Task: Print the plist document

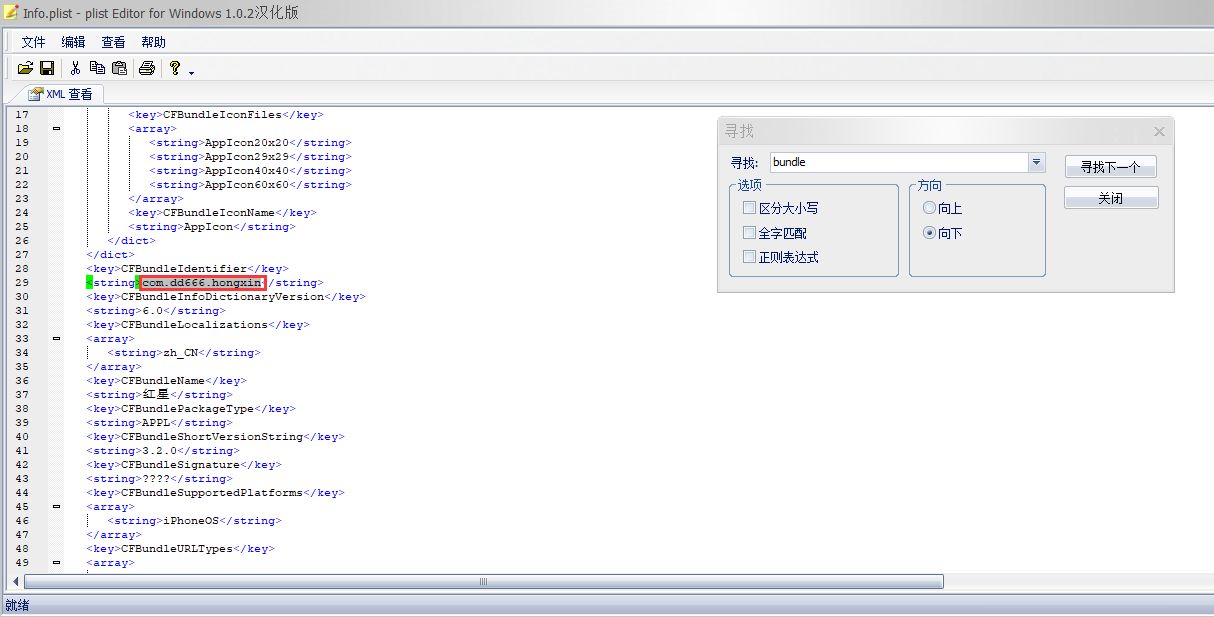Action: coord(146,67)
